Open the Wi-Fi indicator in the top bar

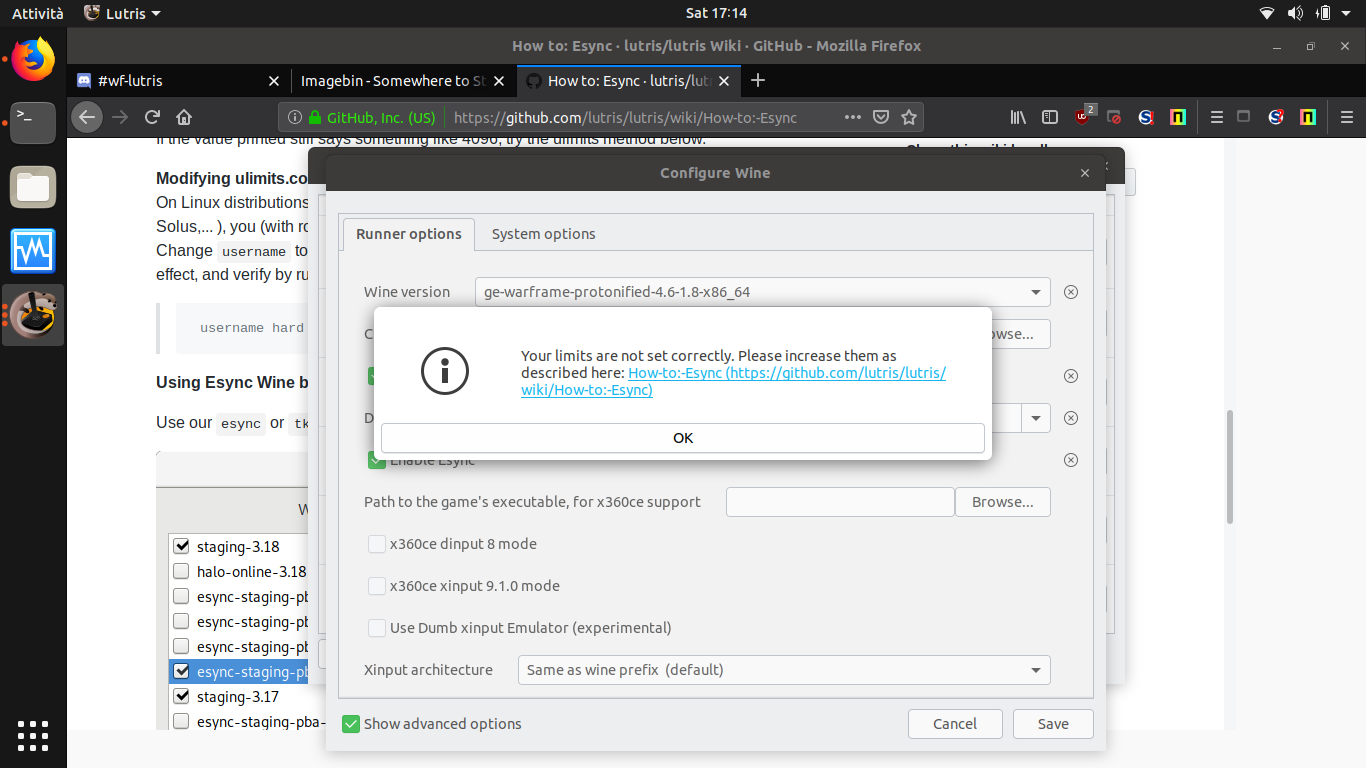(x=1267, y=13)
